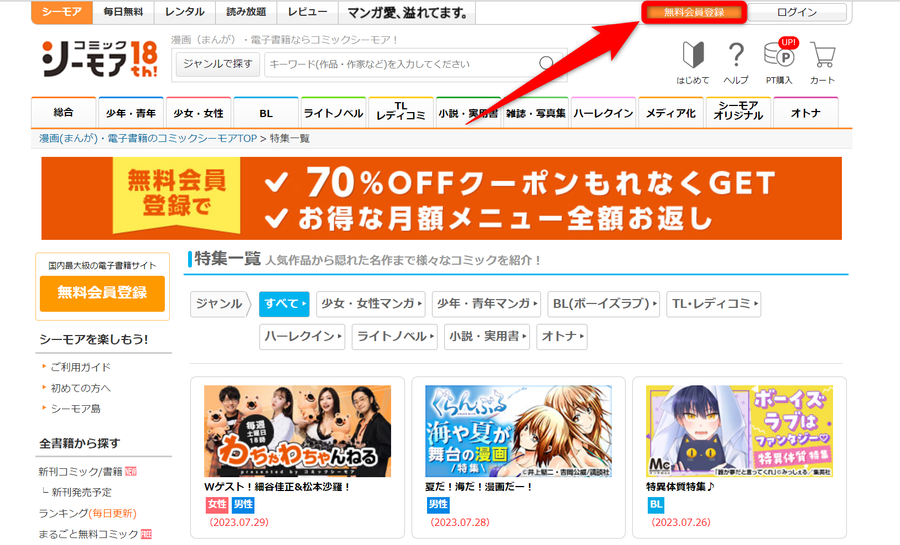
Task: Select the 少女・女性 category tab
Action: (199, 112)
